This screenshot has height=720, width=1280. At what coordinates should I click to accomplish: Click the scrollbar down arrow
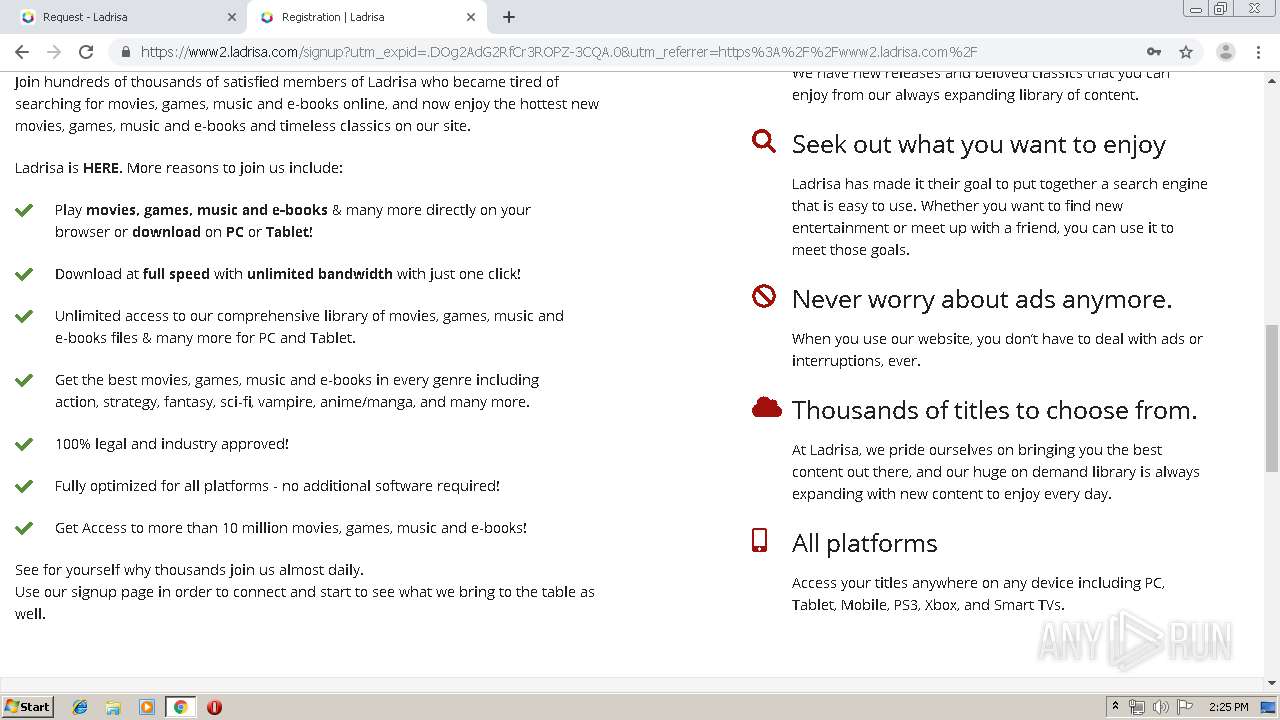1271,683
